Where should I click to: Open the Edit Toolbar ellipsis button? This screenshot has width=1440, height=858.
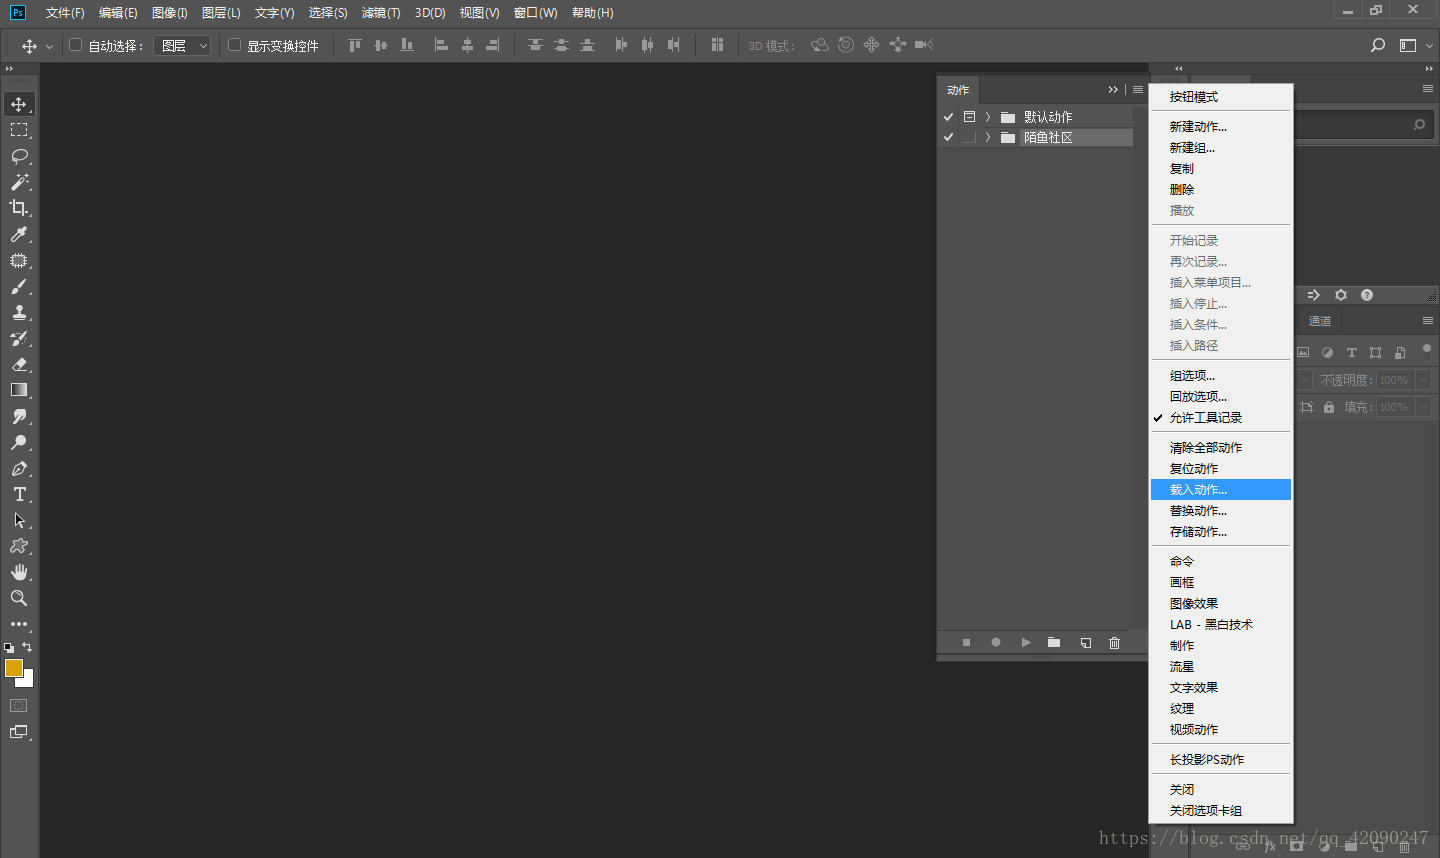(x=19, y=624)
